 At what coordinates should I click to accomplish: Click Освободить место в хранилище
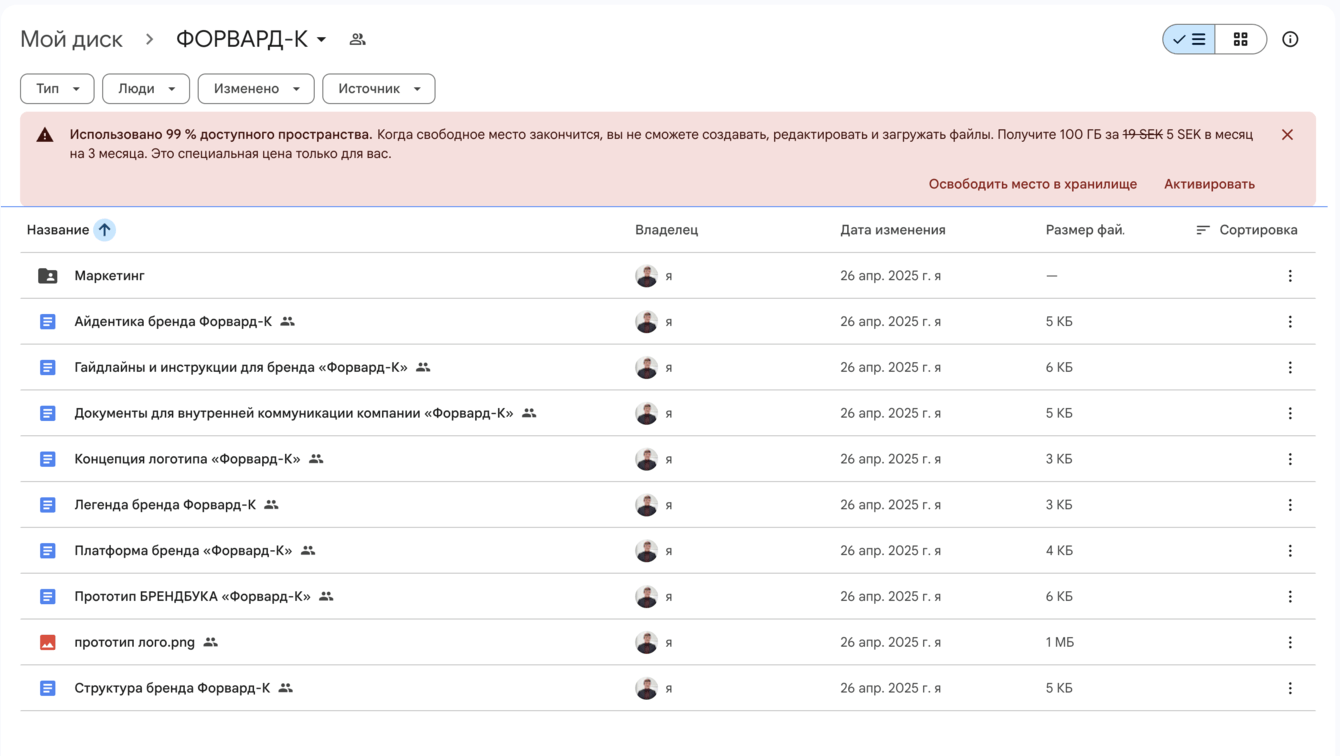pyautogui.click(x=1033, y=184)
